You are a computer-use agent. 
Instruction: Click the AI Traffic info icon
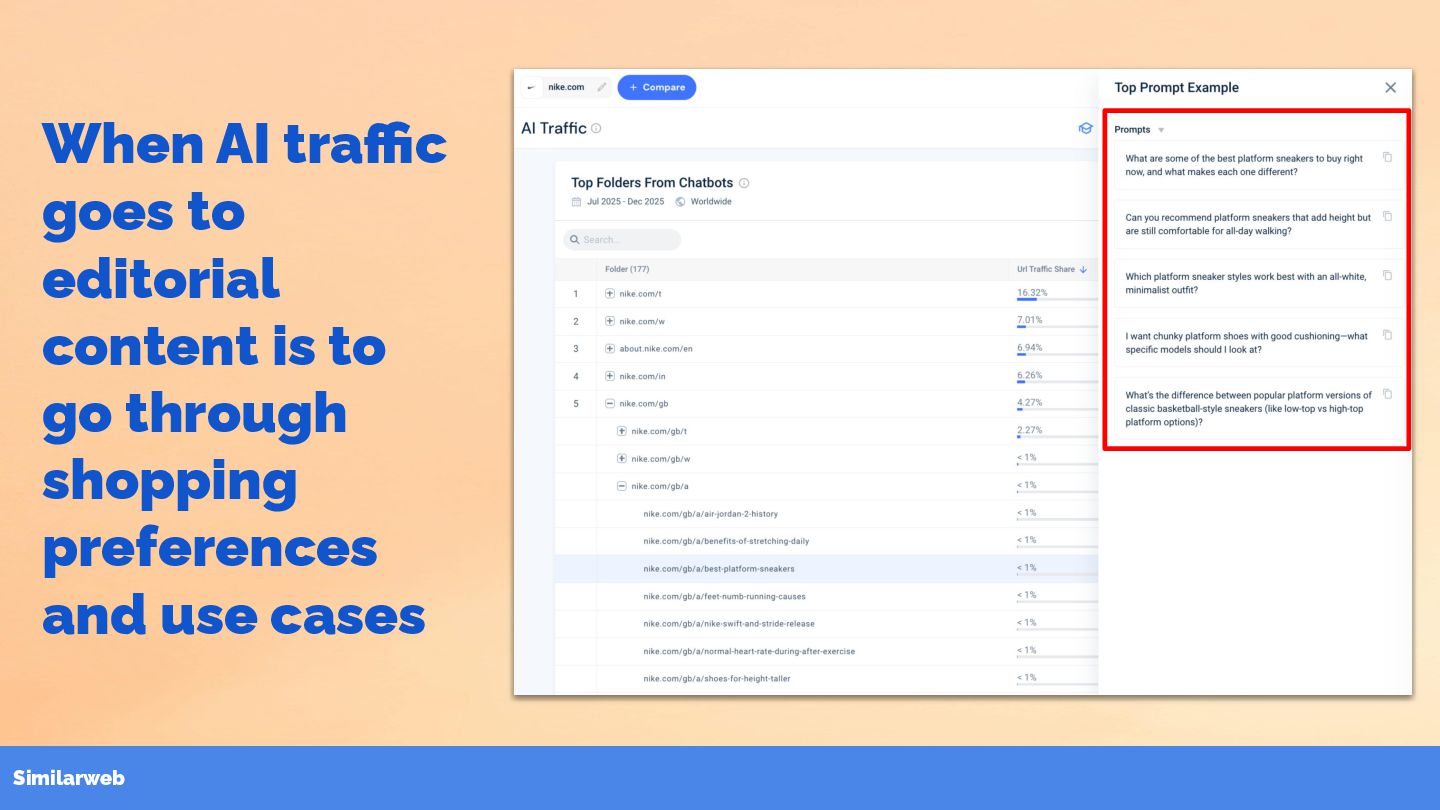pos(596,128)
